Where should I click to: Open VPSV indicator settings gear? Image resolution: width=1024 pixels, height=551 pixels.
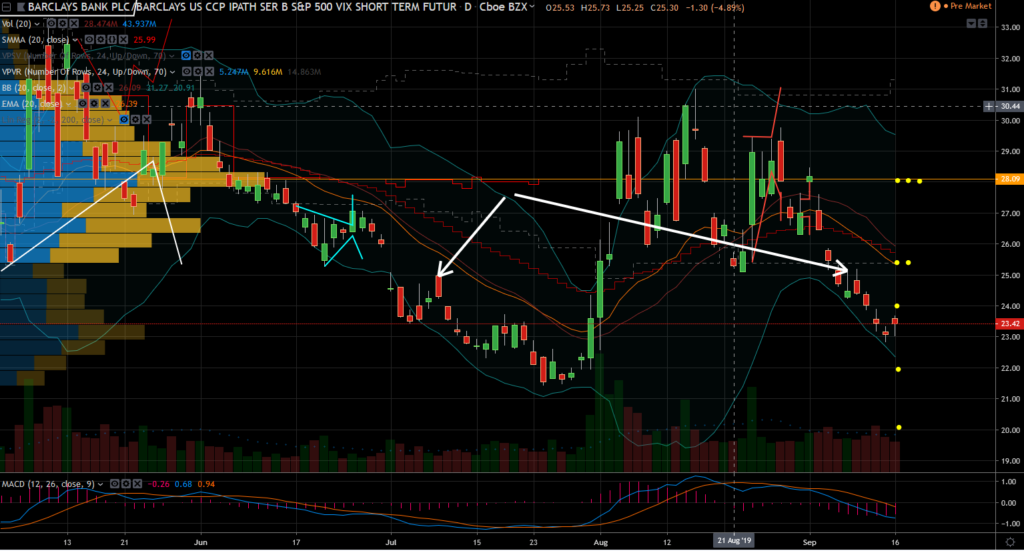[x=197, y=55]
